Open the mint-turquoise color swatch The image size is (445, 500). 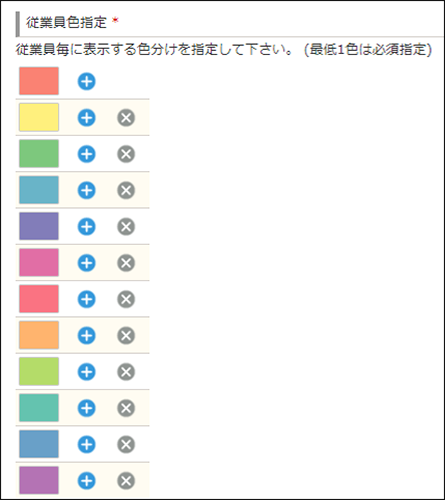(39, 408)
